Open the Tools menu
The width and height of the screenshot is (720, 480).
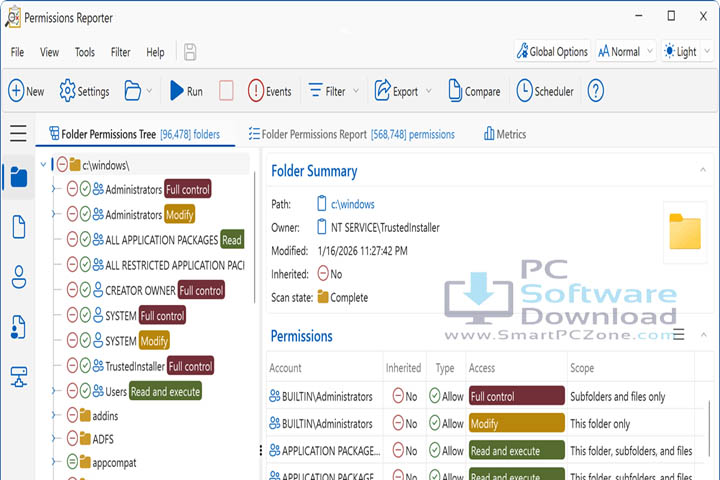click(84, 52)
